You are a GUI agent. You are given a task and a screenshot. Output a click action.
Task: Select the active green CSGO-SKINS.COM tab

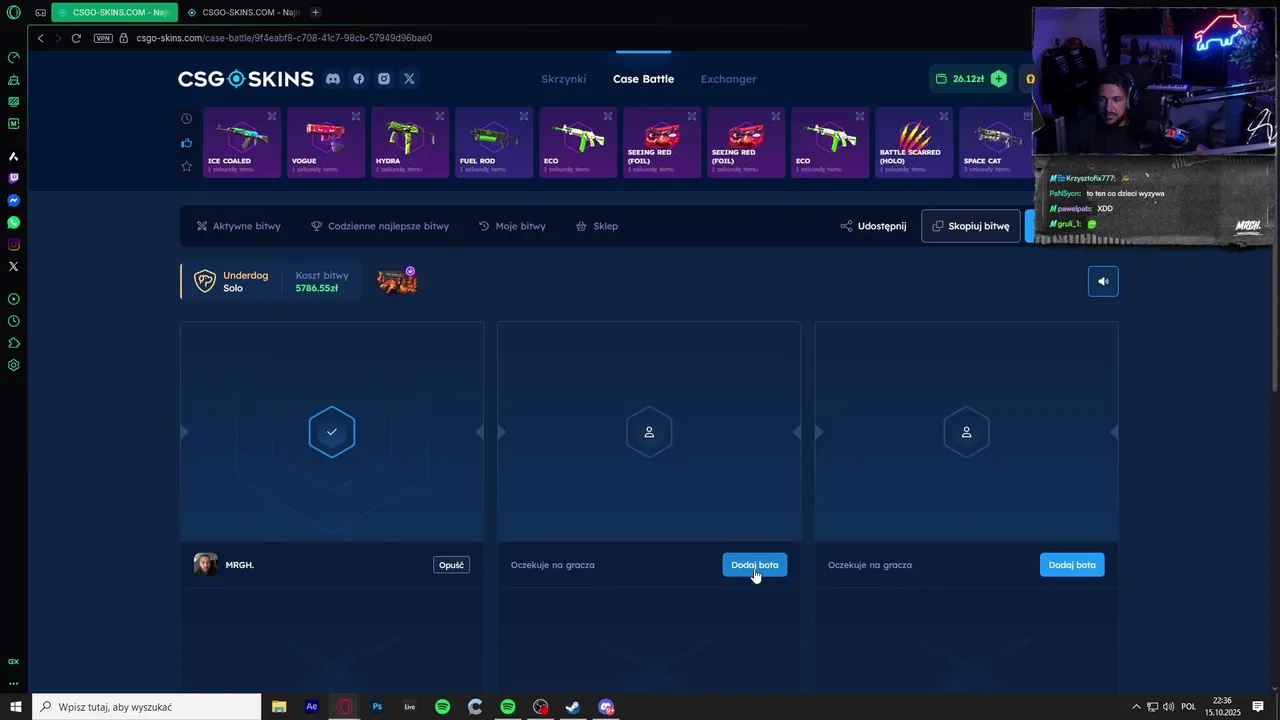(x=115, y=13)
